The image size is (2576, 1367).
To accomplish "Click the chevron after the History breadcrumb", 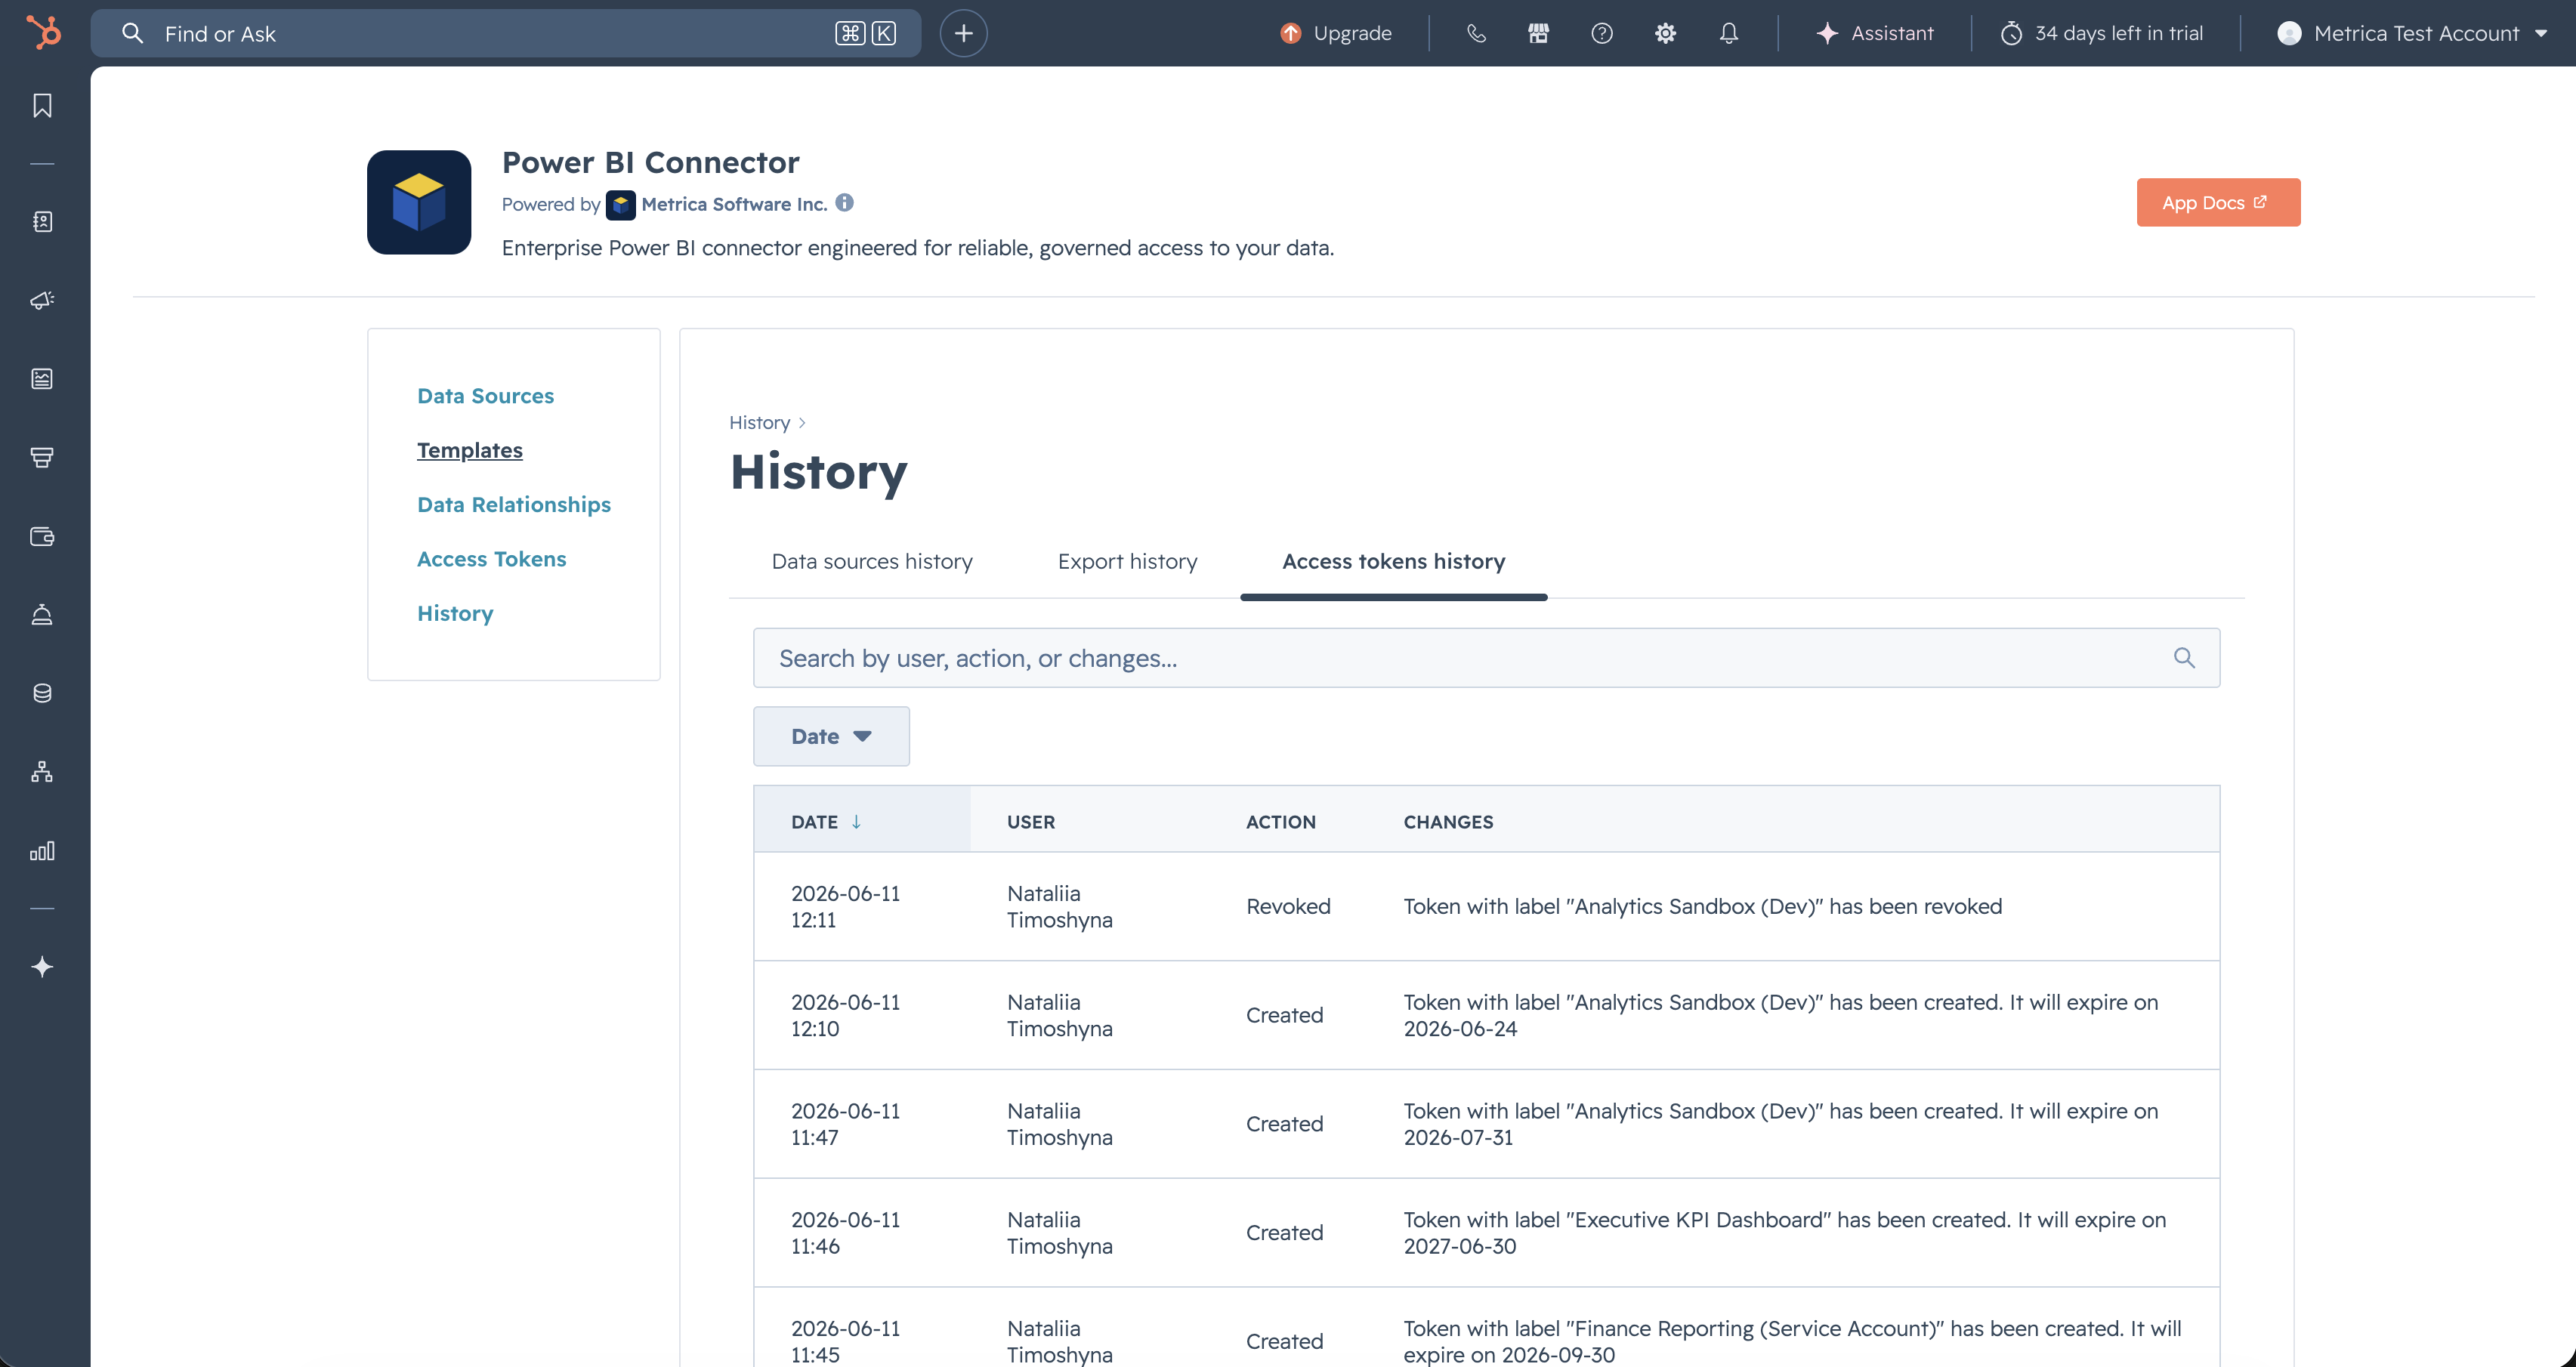I will click(802, 423).
